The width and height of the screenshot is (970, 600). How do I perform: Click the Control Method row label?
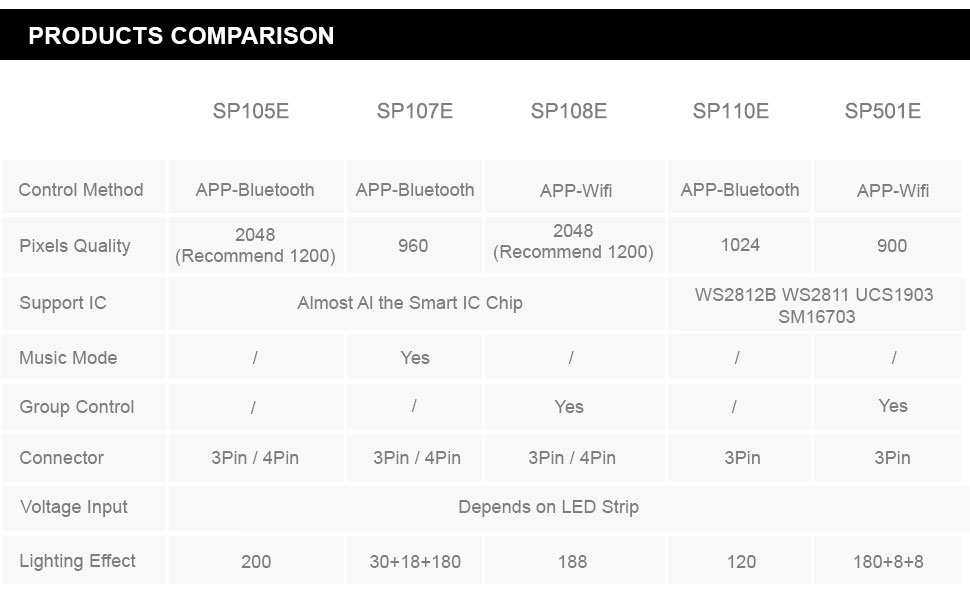coord(81,190)
